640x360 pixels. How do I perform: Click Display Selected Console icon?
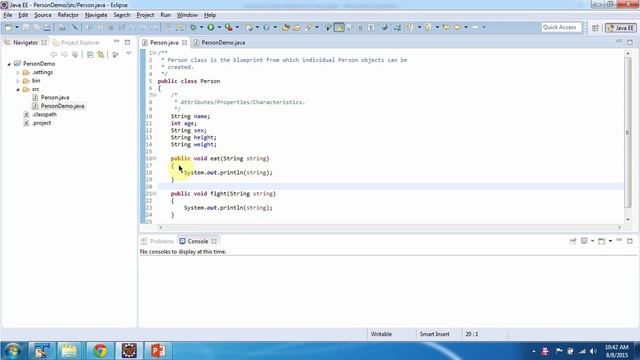(584, 241)
